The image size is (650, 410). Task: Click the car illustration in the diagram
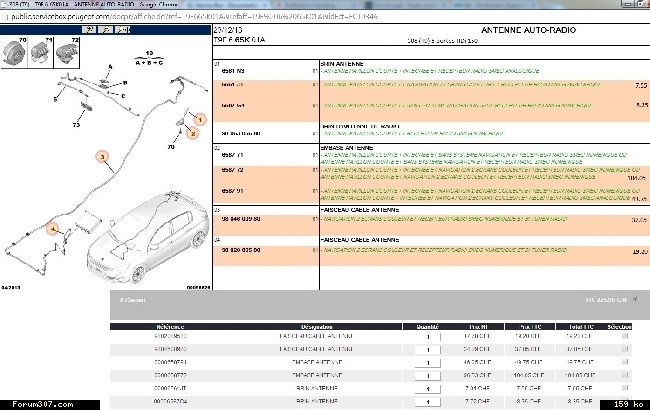pos(148,238)
